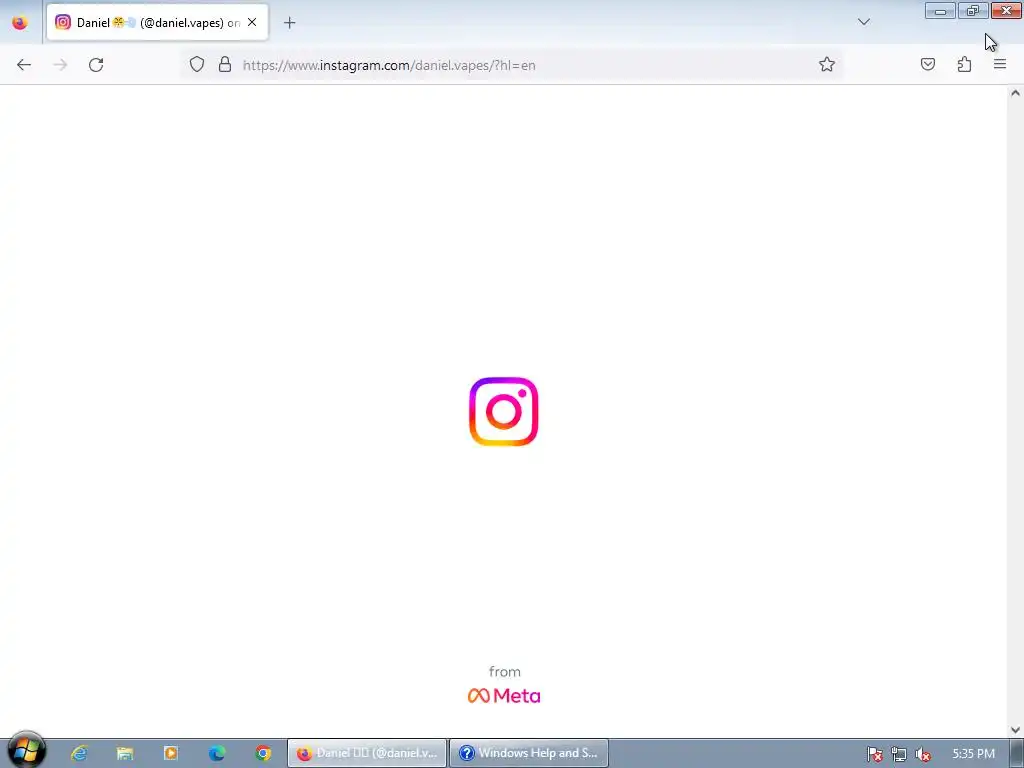Viewport: 1024px width, 768px height.
Task: Click the Show desktop button
Action: tap(1017, 753)
